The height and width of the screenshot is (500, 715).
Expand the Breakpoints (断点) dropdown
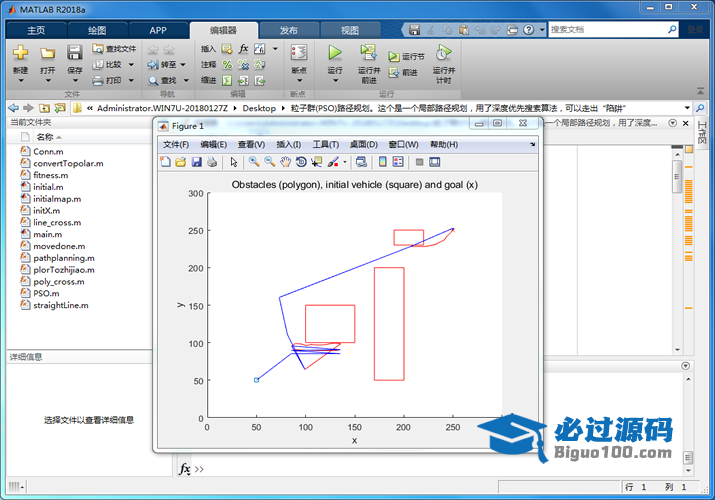click(298, 72)
